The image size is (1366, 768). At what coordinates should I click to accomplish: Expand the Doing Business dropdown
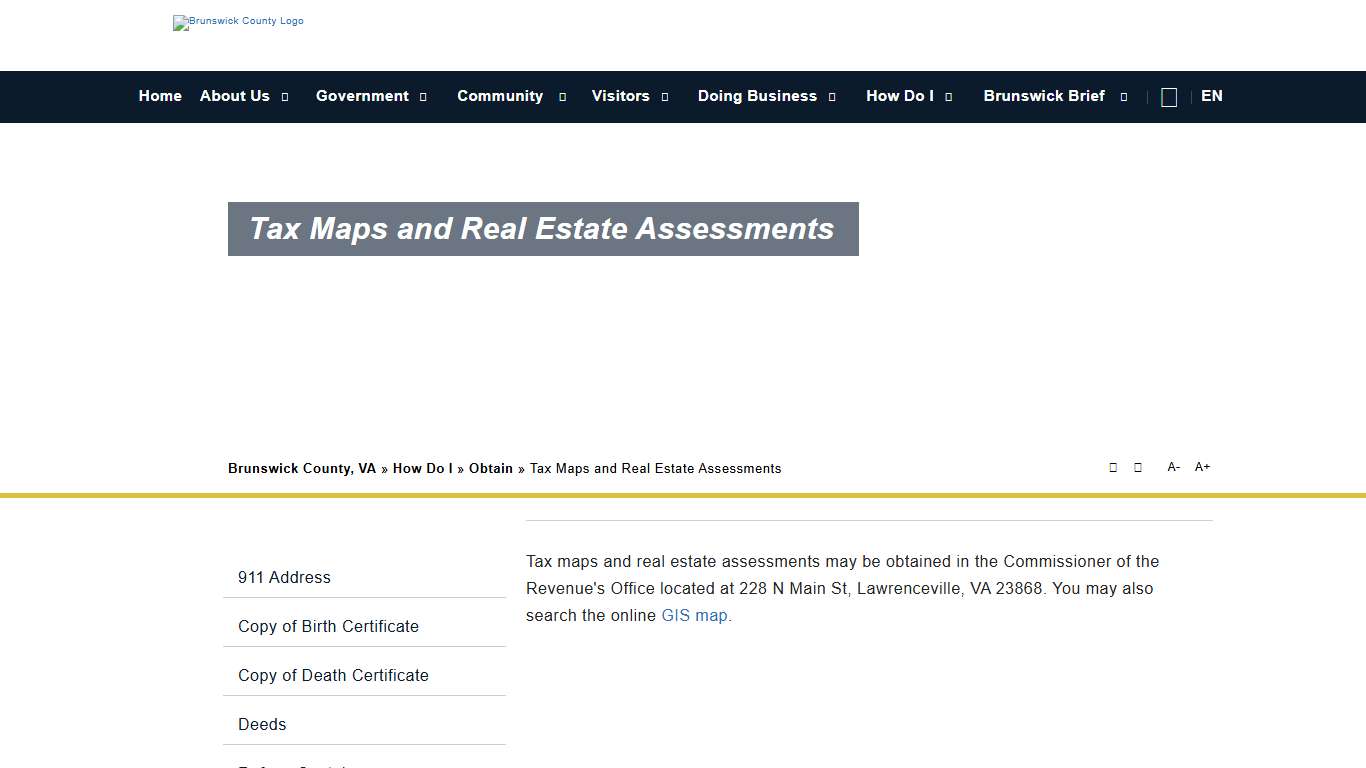point(757,96)
